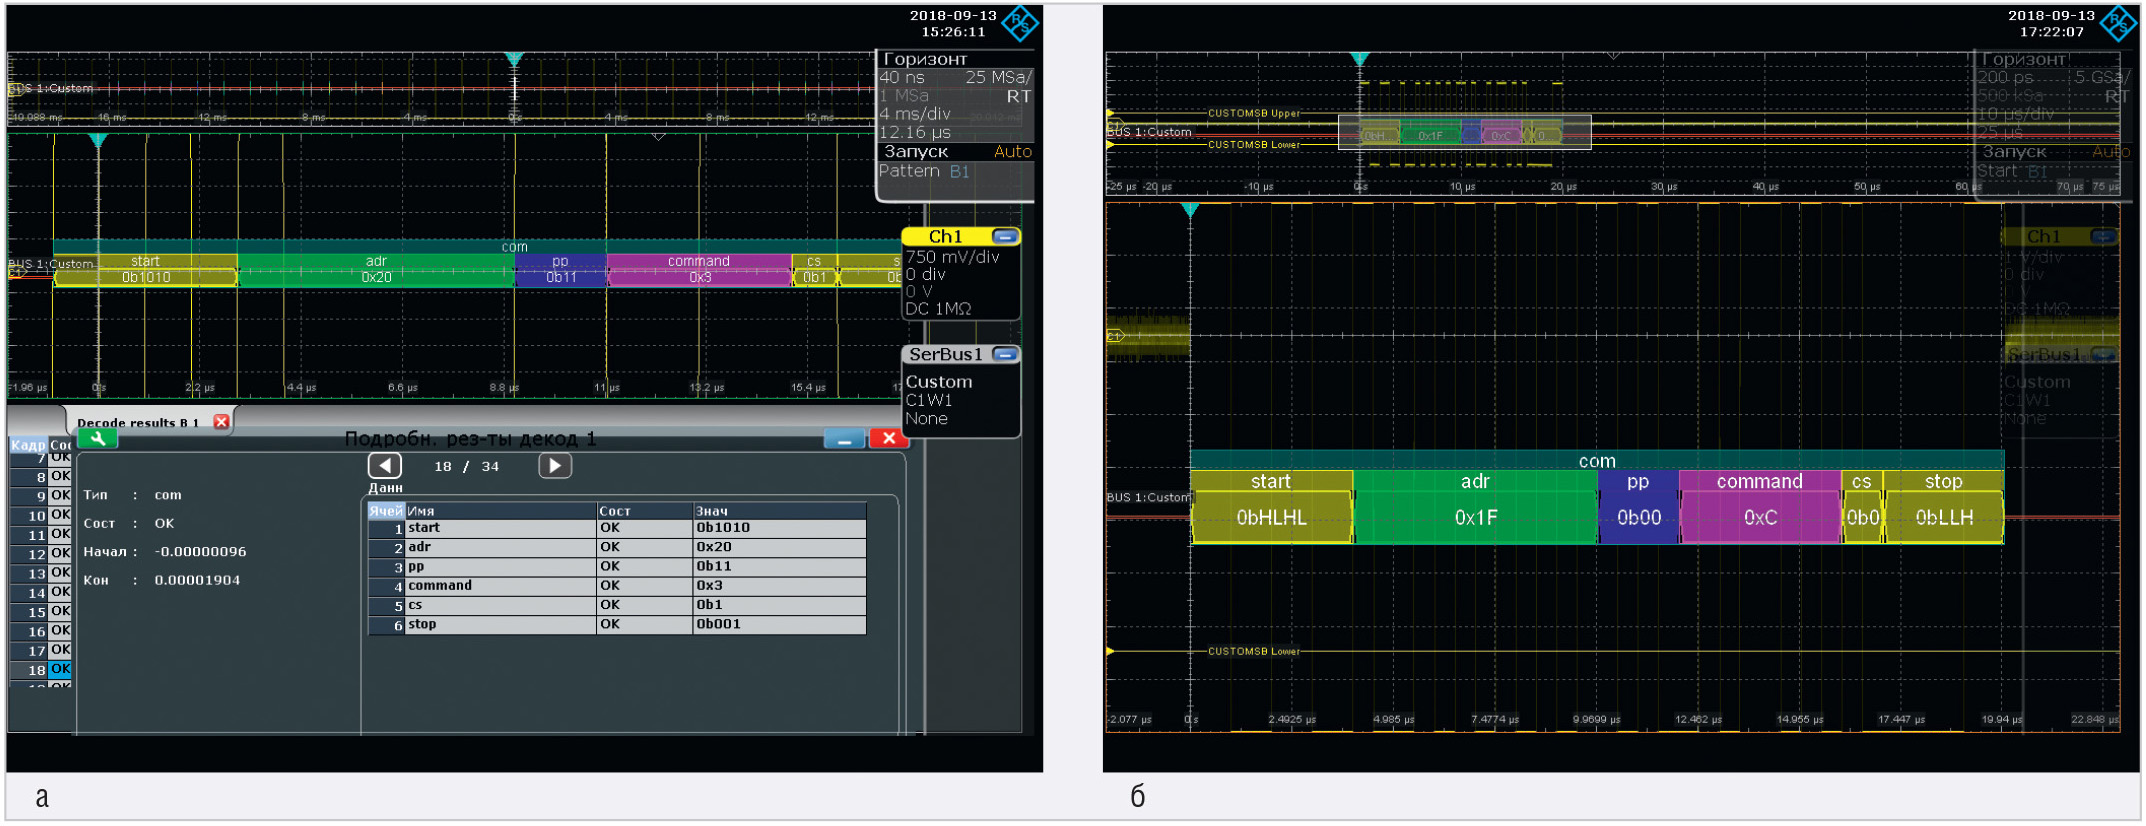Click the cs 0b0 segment on right
Screen dimensions: 2146x826
[x=1862, y=507]
